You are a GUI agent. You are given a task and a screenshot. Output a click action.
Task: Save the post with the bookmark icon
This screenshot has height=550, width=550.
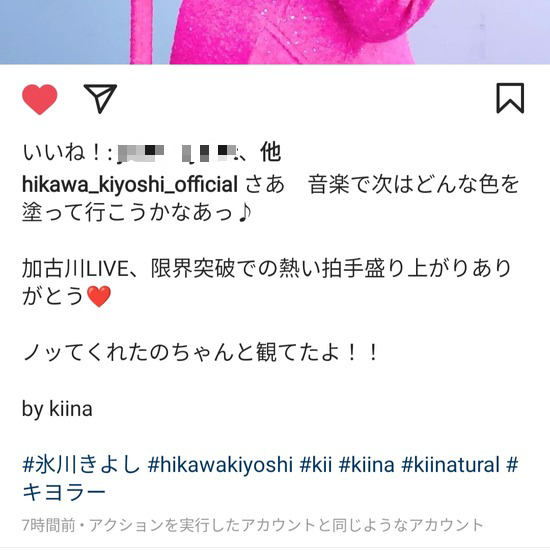tap(510, 98)
